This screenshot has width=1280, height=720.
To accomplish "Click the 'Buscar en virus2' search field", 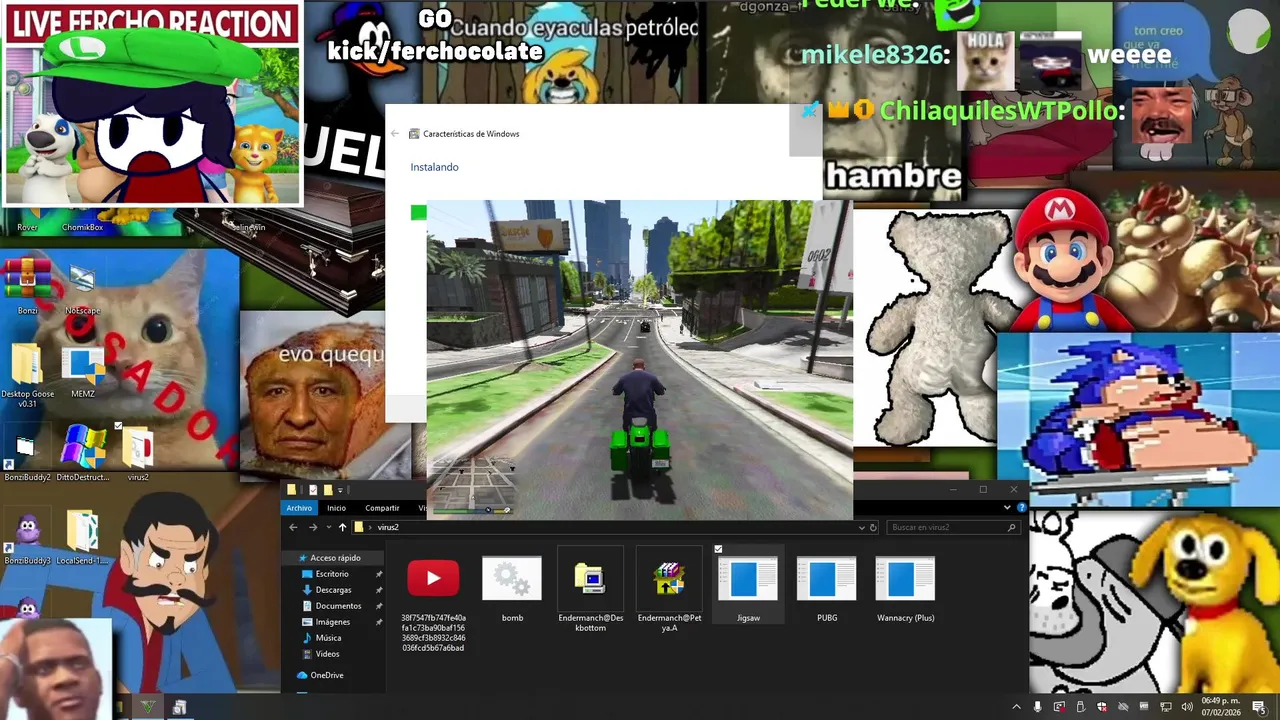I will tap(953, 527).
